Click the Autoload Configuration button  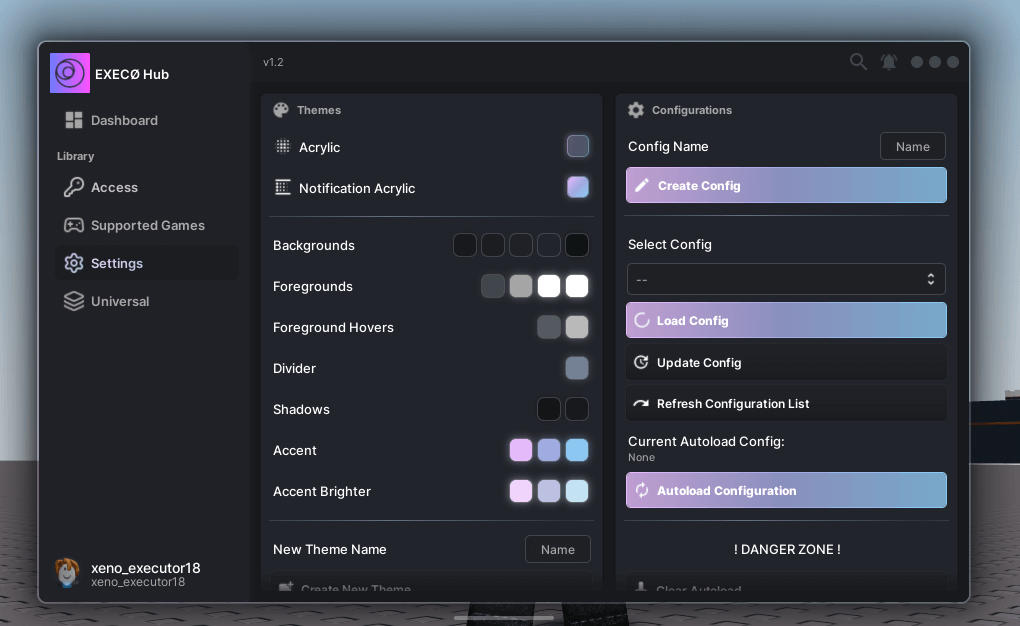(786, 490)
